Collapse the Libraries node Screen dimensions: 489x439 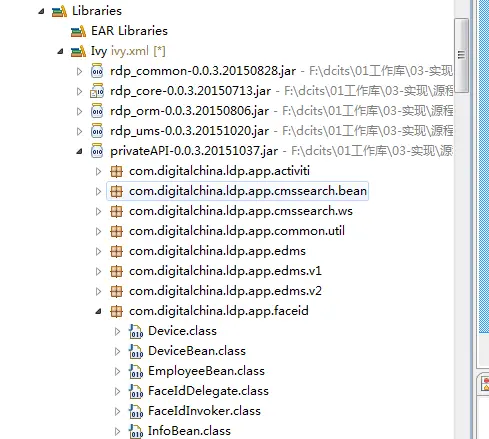tap(41, 12)
